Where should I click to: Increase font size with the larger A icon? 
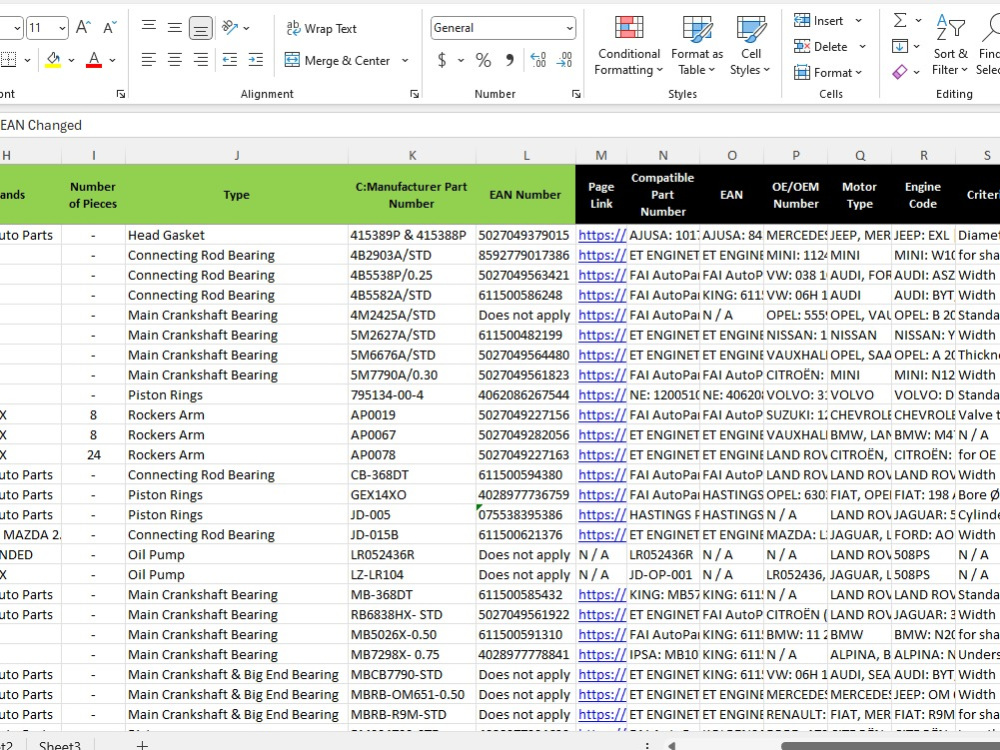point(83,27)
